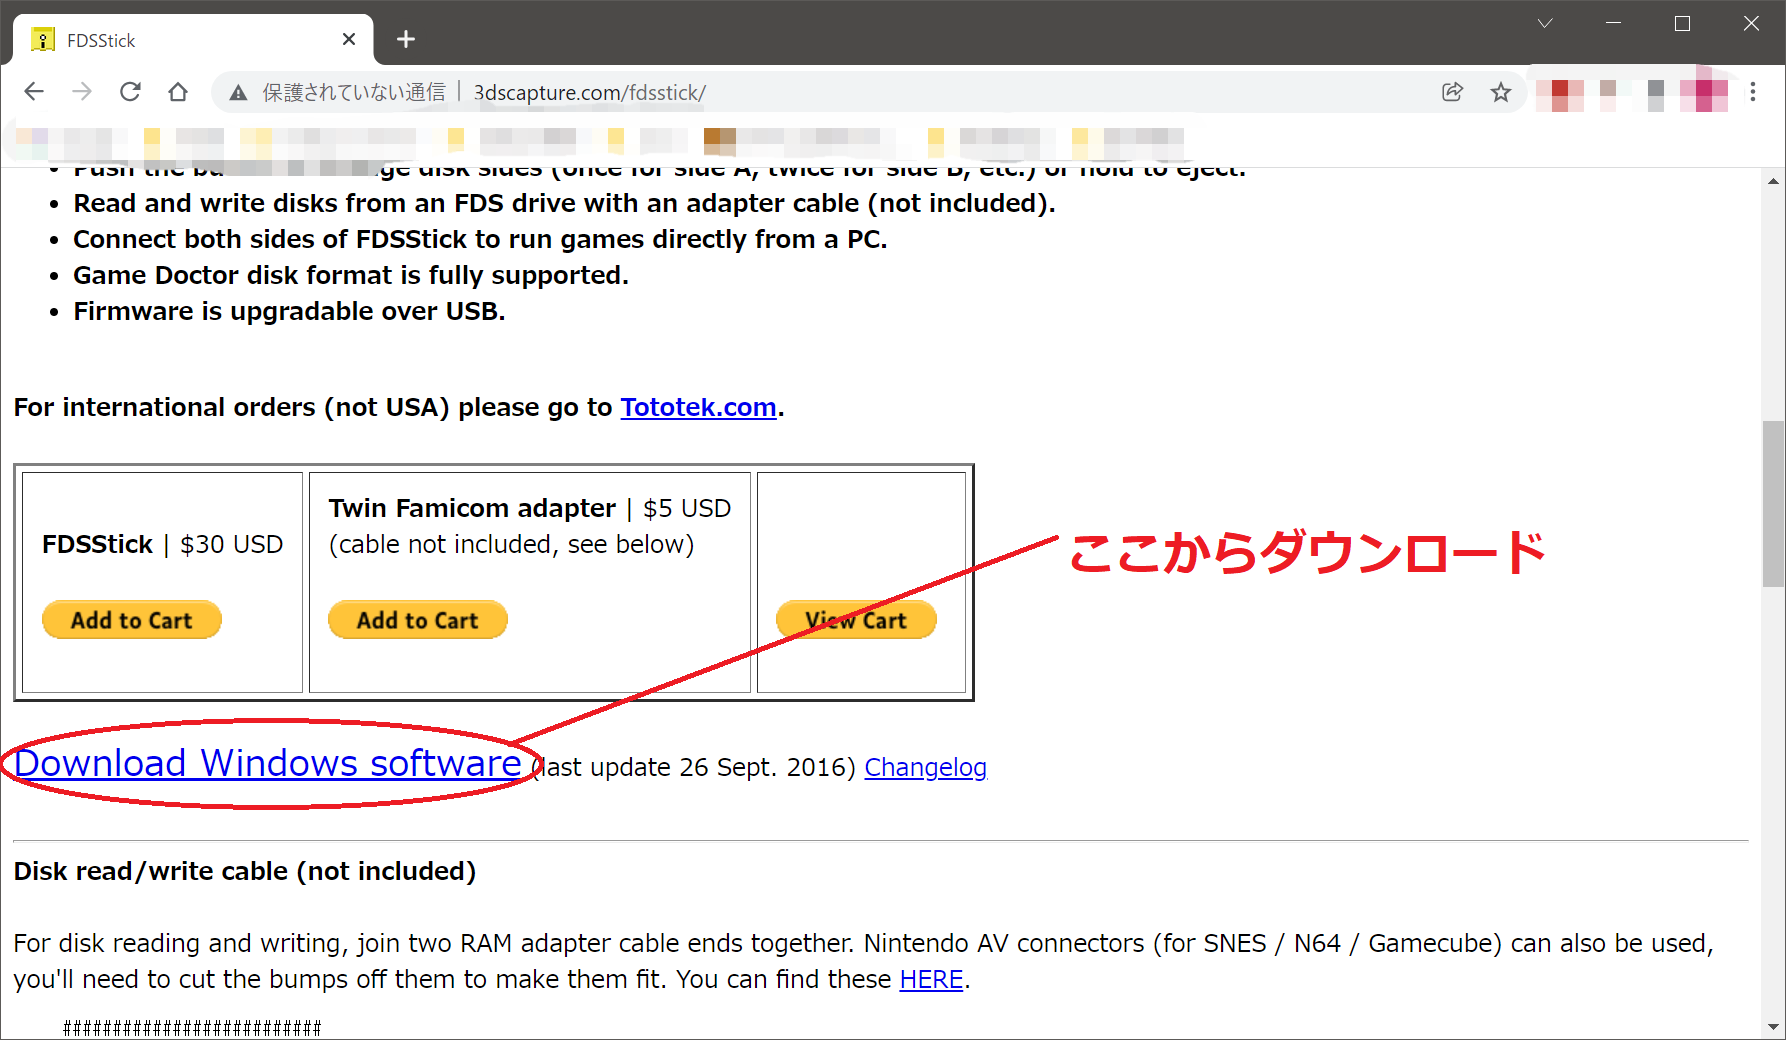Reload the current page
Image resolution: width=1786 pixels, height=1040 pixels.
pyautogui.click(x=130, y=92)
